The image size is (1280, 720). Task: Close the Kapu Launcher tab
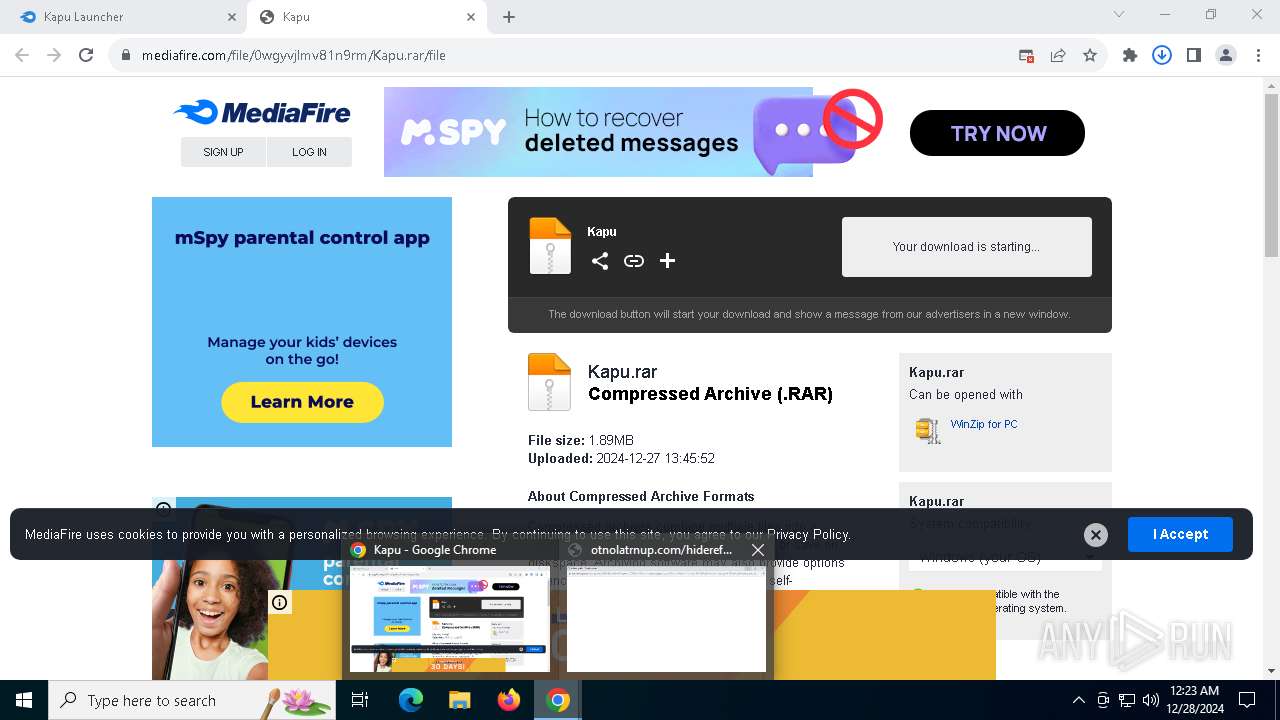[x=231, y=17]
